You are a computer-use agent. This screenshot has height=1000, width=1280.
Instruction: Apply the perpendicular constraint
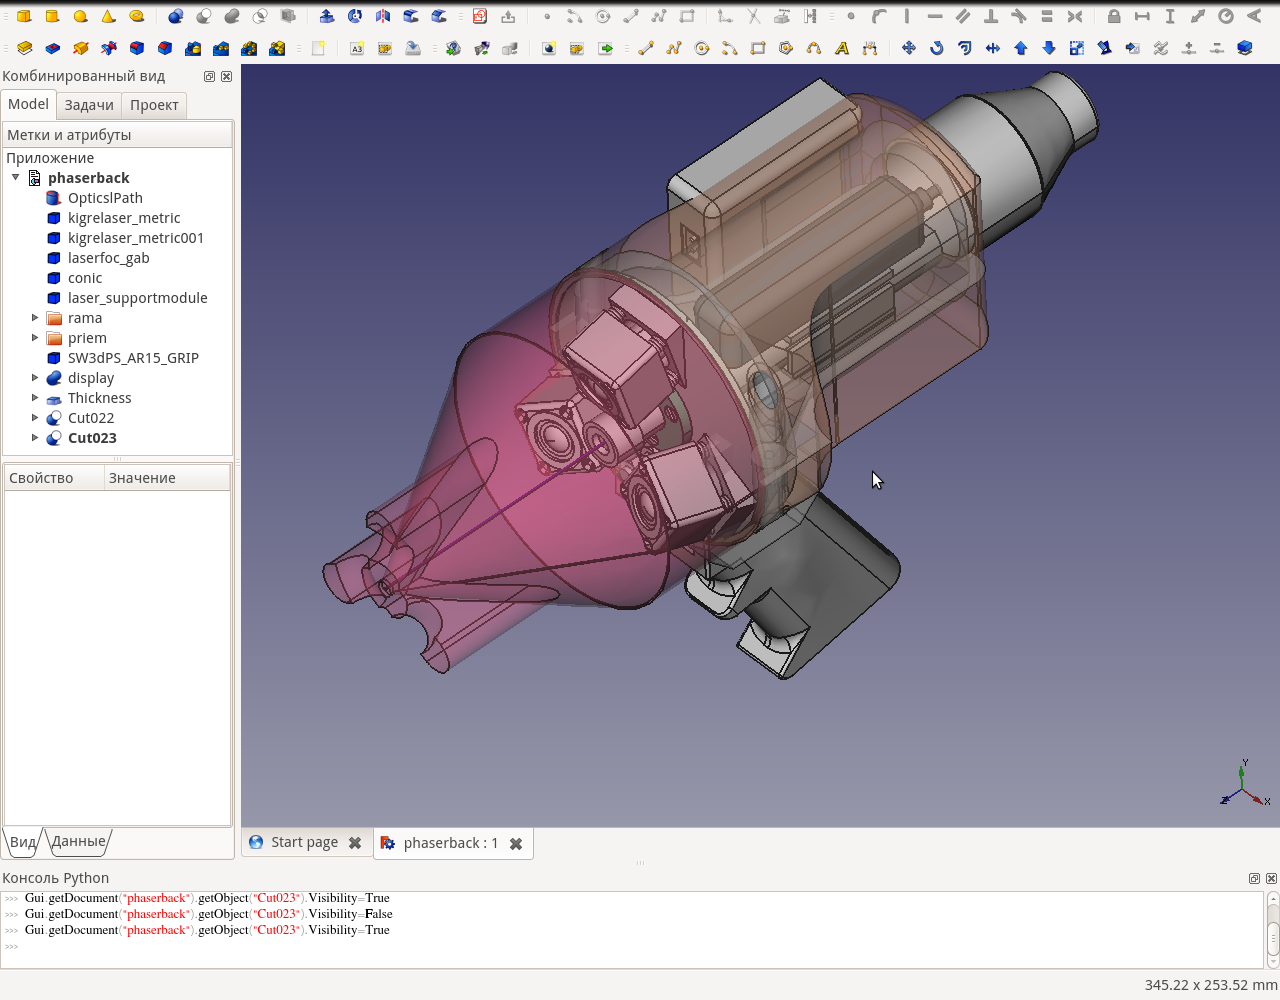coord(991,15)
